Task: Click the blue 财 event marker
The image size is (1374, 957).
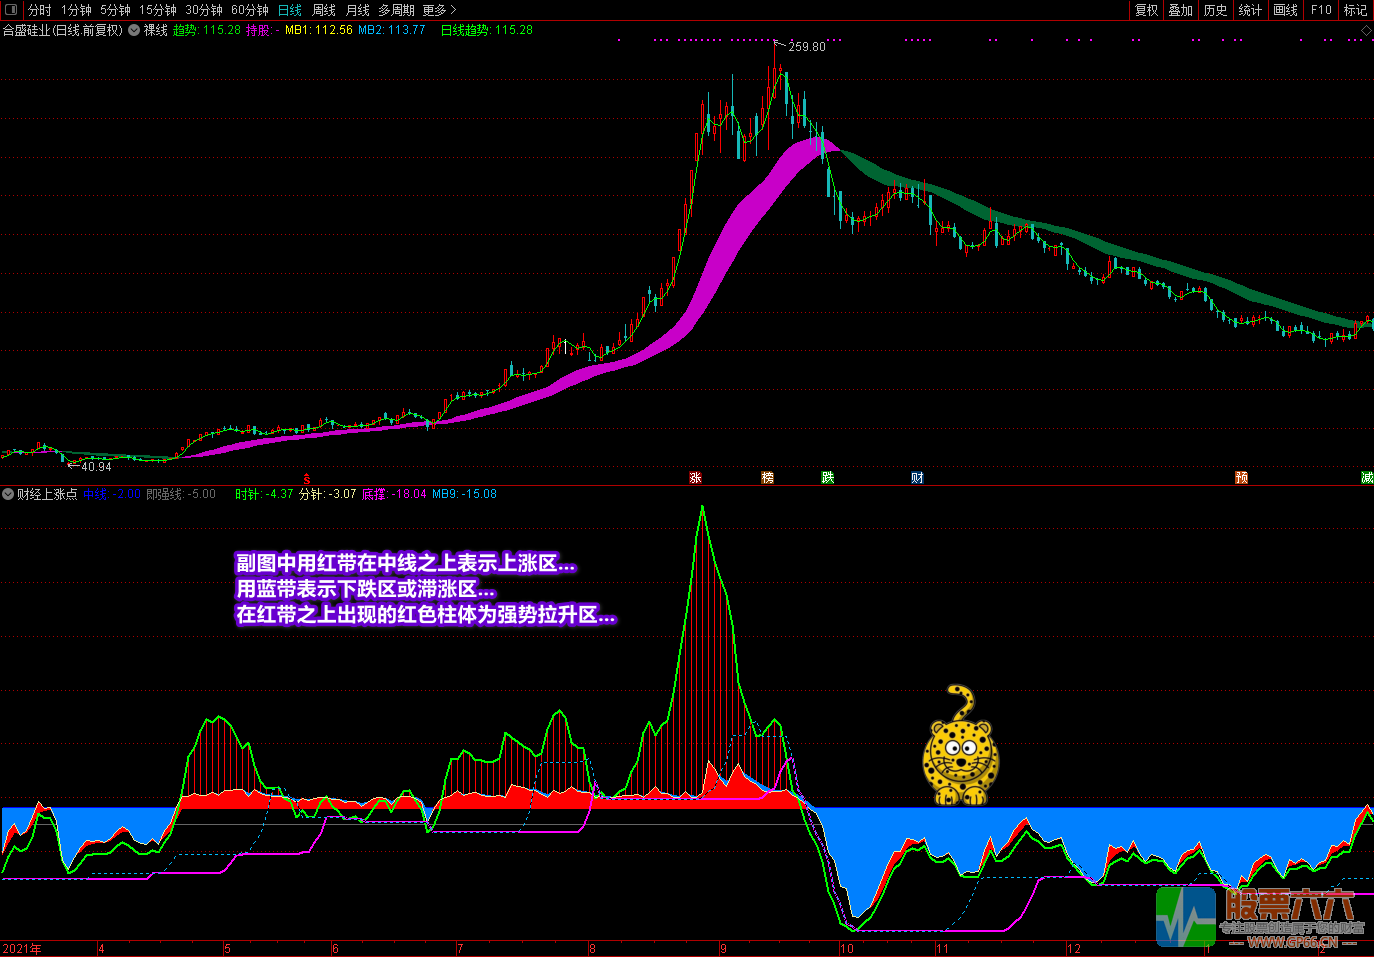Action: point(917,478)
